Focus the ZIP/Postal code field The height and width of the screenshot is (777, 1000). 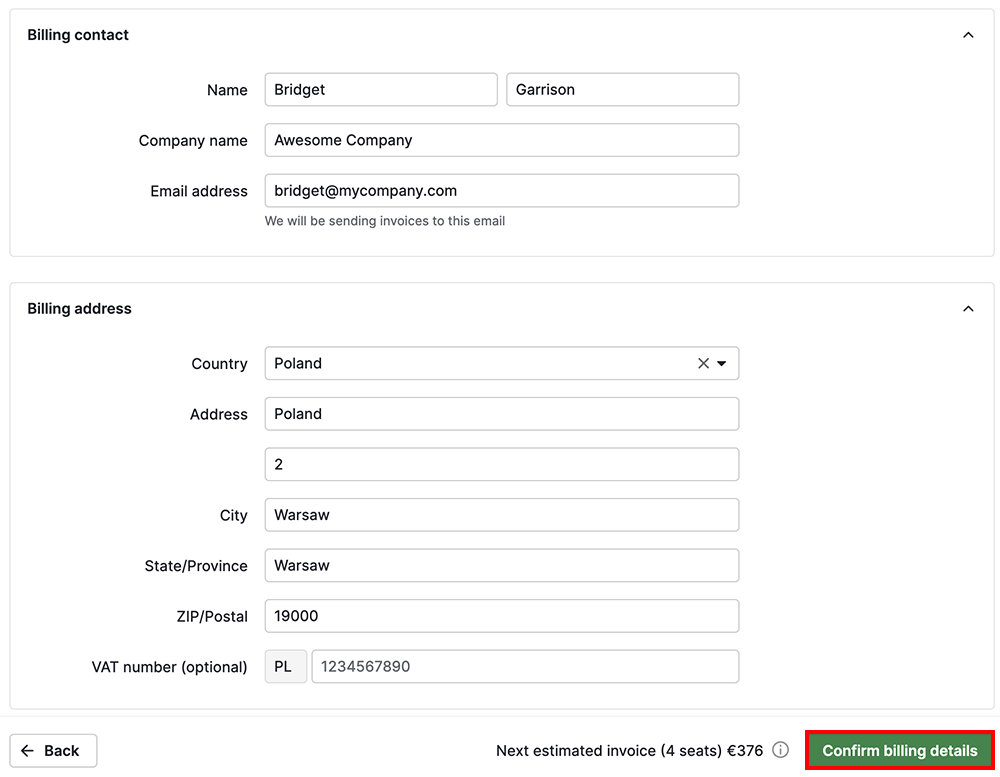[501, 616]
